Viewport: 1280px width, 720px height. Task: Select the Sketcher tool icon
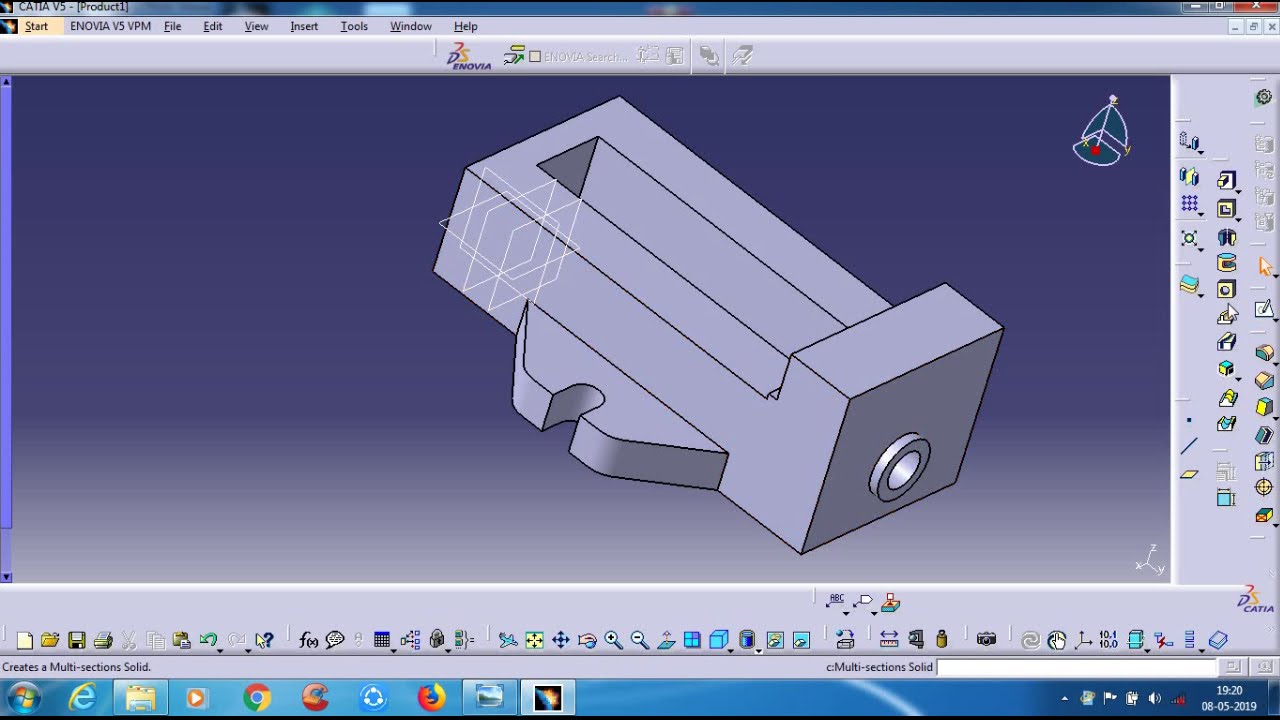point(1264,309)
